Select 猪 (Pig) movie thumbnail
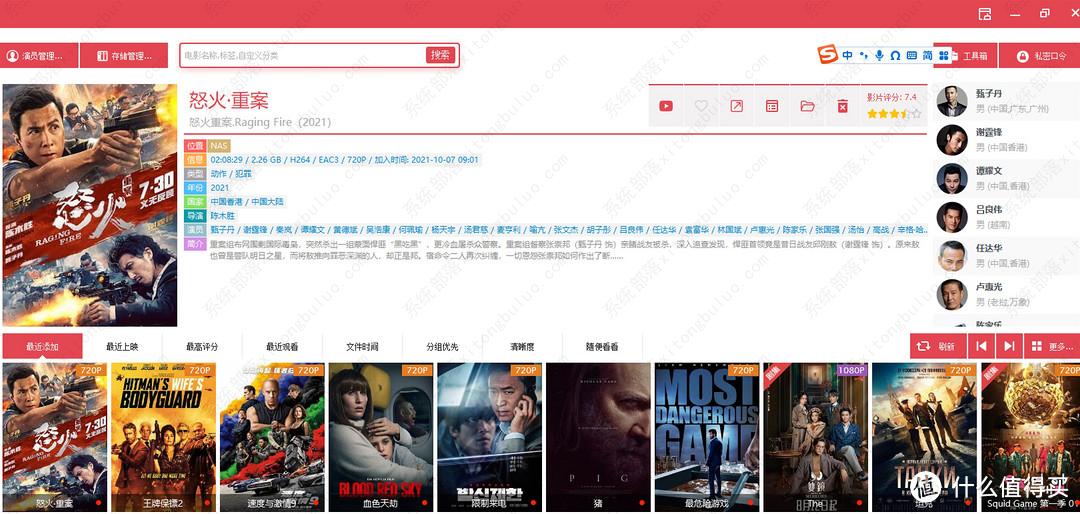The height and width of the screenshot is (514, 1080). [599, 438]
